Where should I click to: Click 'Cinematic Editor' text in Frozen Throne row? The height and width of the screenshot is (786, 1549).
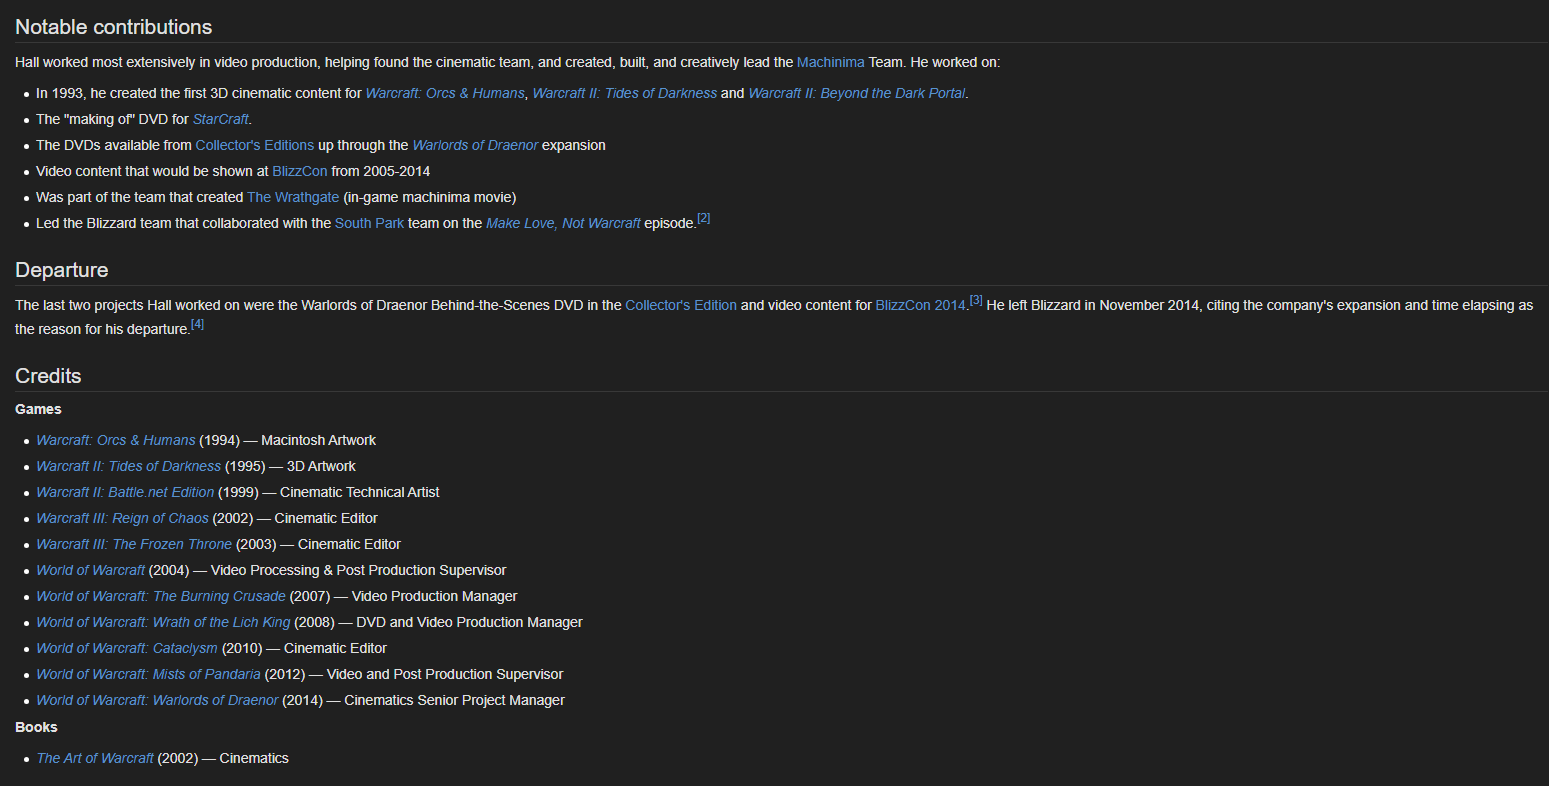click(x=350, y=544)
